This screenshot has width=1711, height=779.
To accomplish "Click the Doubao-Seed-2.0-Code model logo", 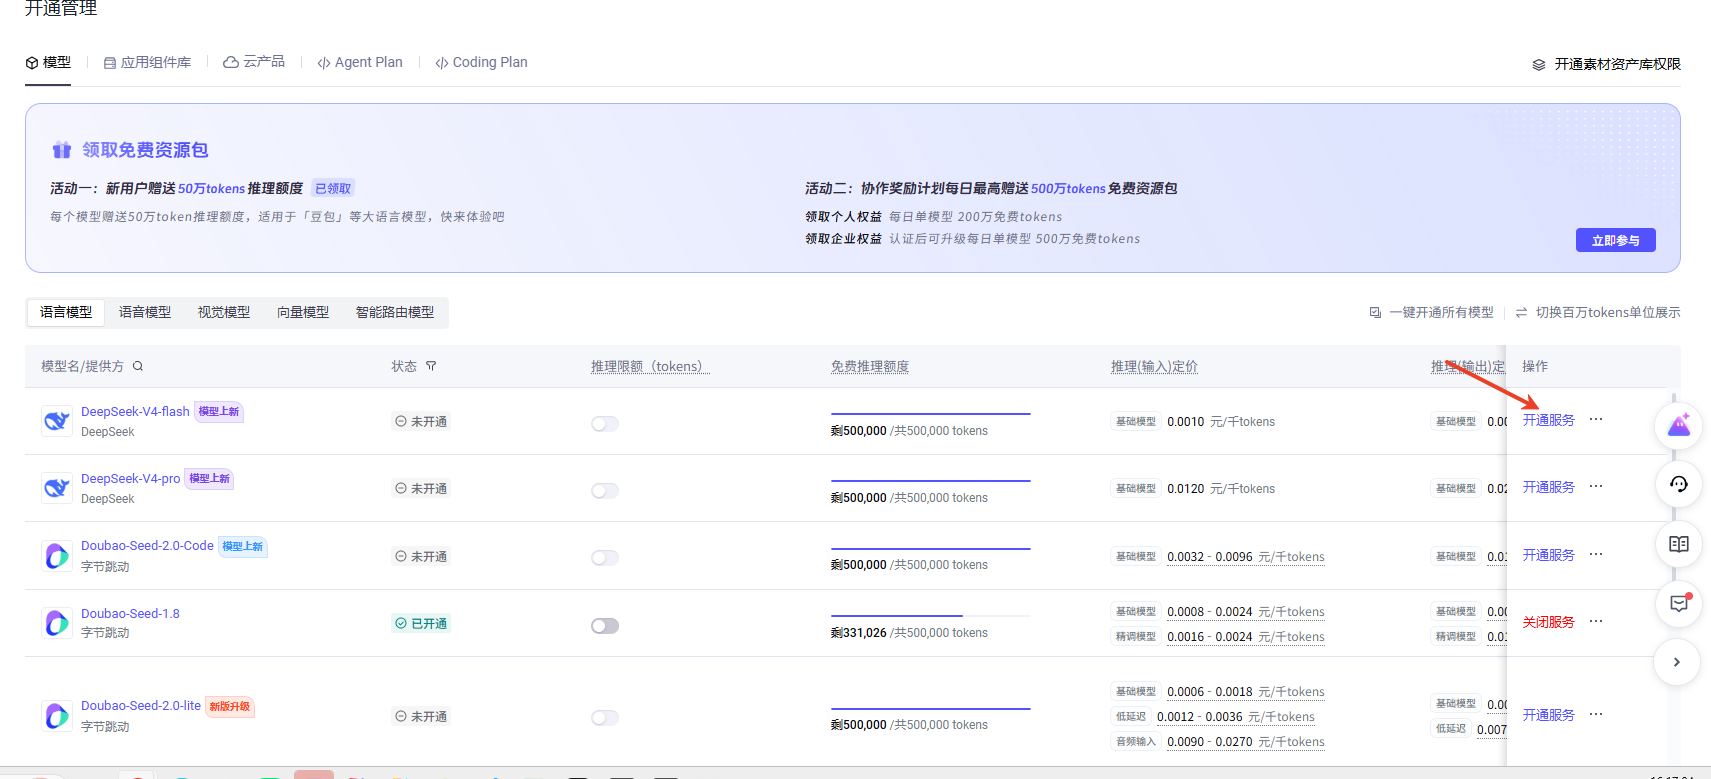I will point(57,556).
